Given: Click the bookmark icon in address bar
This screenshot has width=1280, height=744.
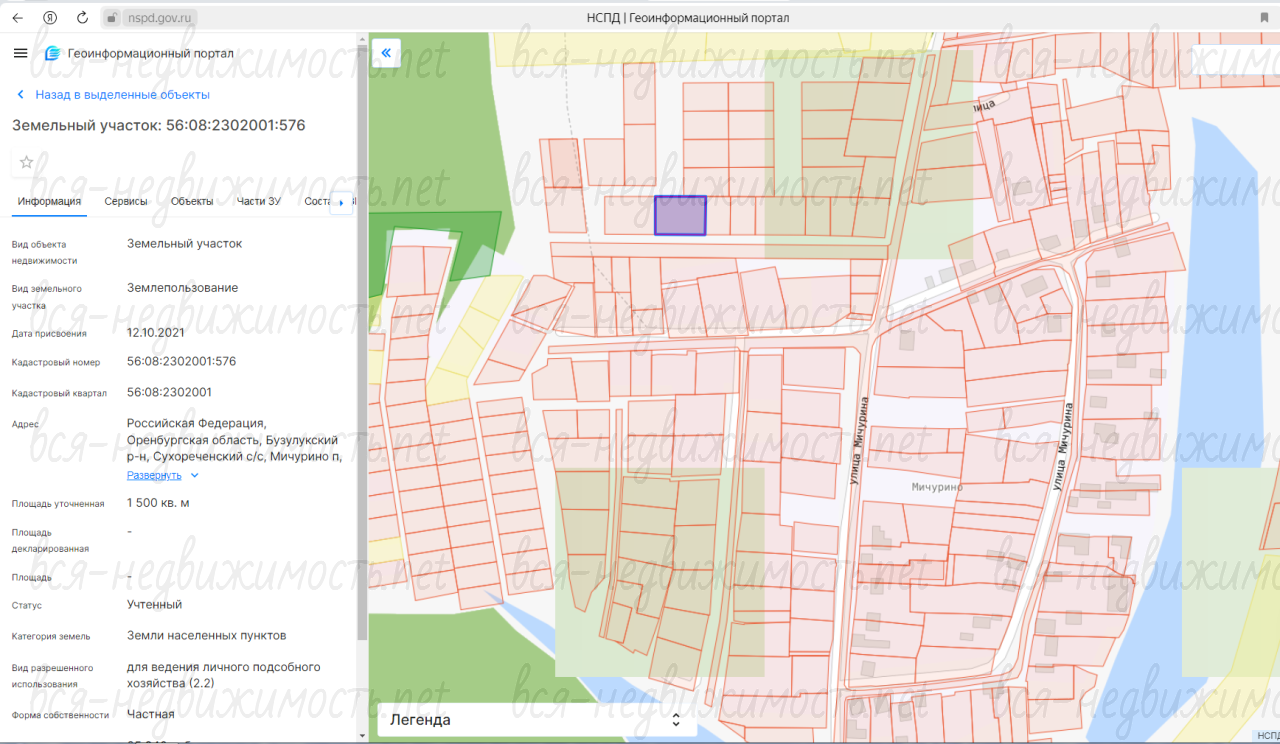Looking at the screenshot, I should point(1264,18).
